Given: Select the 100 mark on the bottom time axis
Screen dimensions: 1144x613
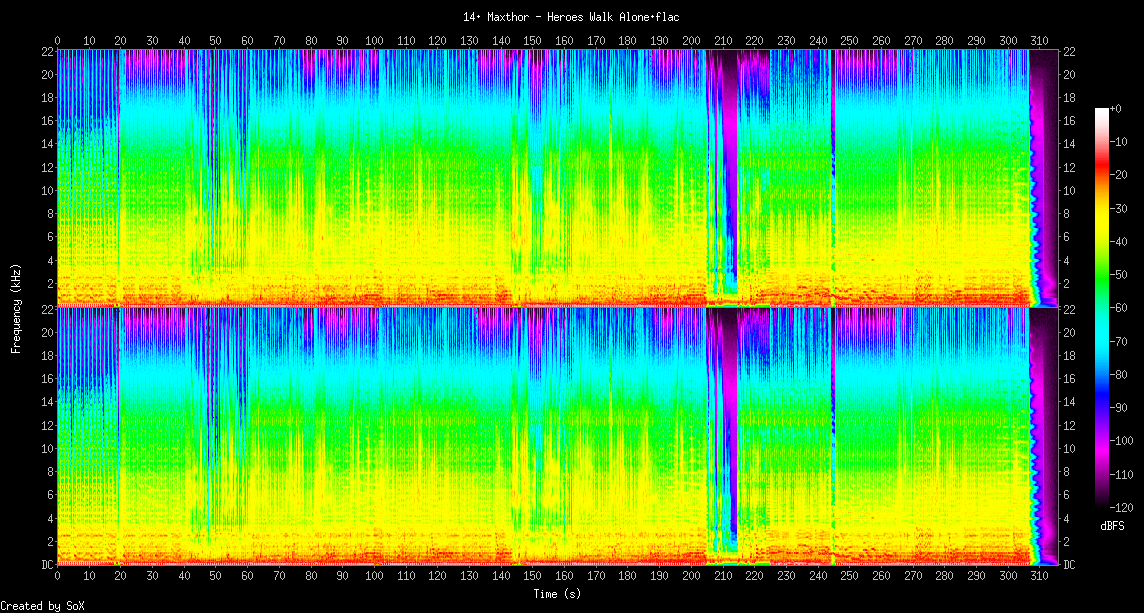Looking at the screenshot, I should (x=374, y=577).
